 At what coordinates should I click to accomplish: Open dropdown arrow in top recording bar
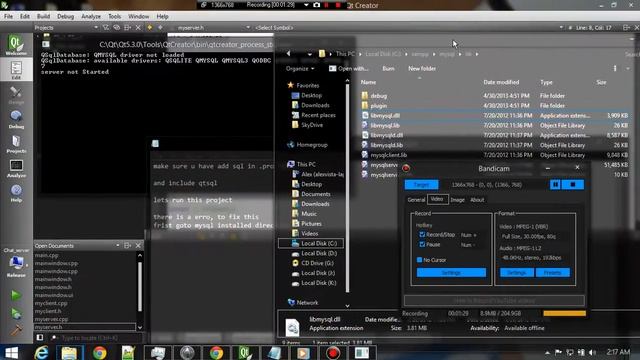pos(306,5)
